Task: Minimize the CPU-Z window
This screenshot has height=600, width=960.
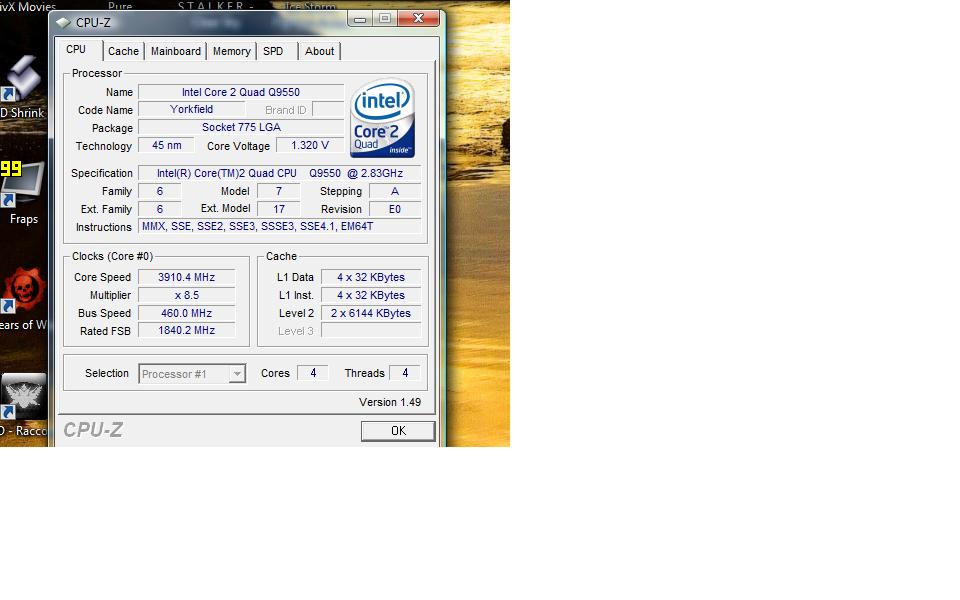Action: (360, 19)
